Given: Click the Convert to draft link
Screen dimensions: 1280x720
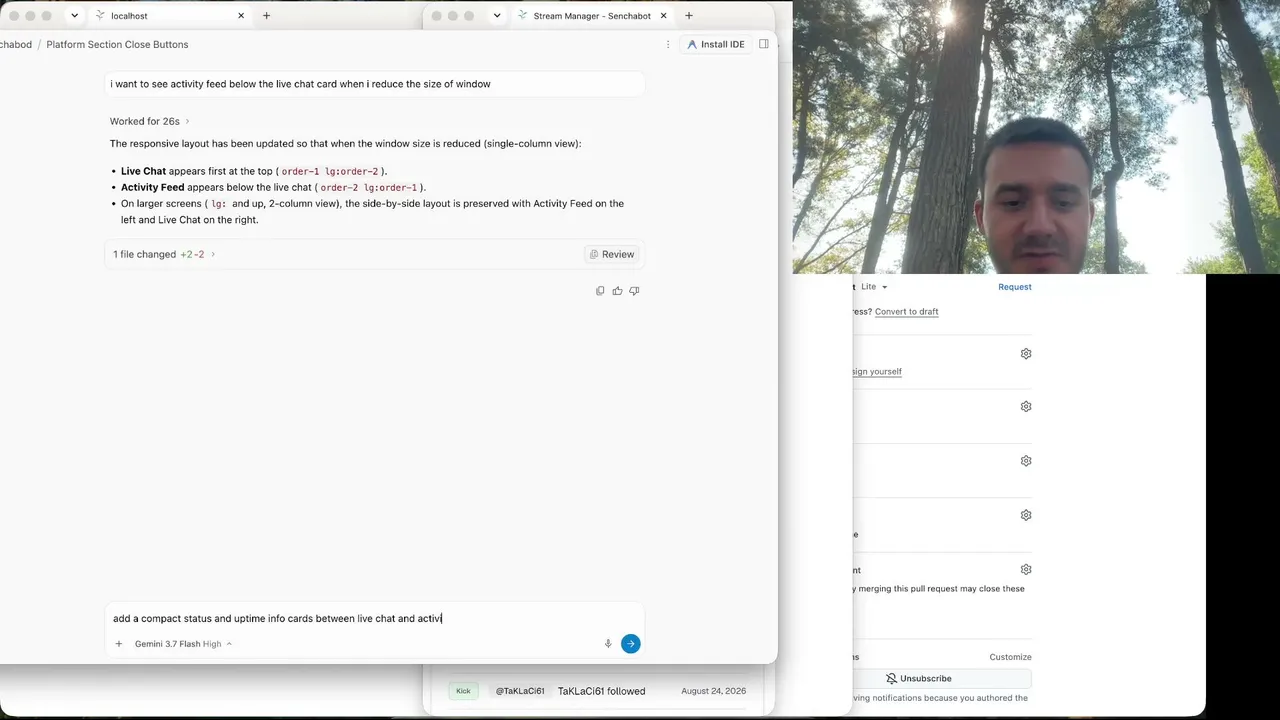Looking at the screenshot, I should pos(906,312).
